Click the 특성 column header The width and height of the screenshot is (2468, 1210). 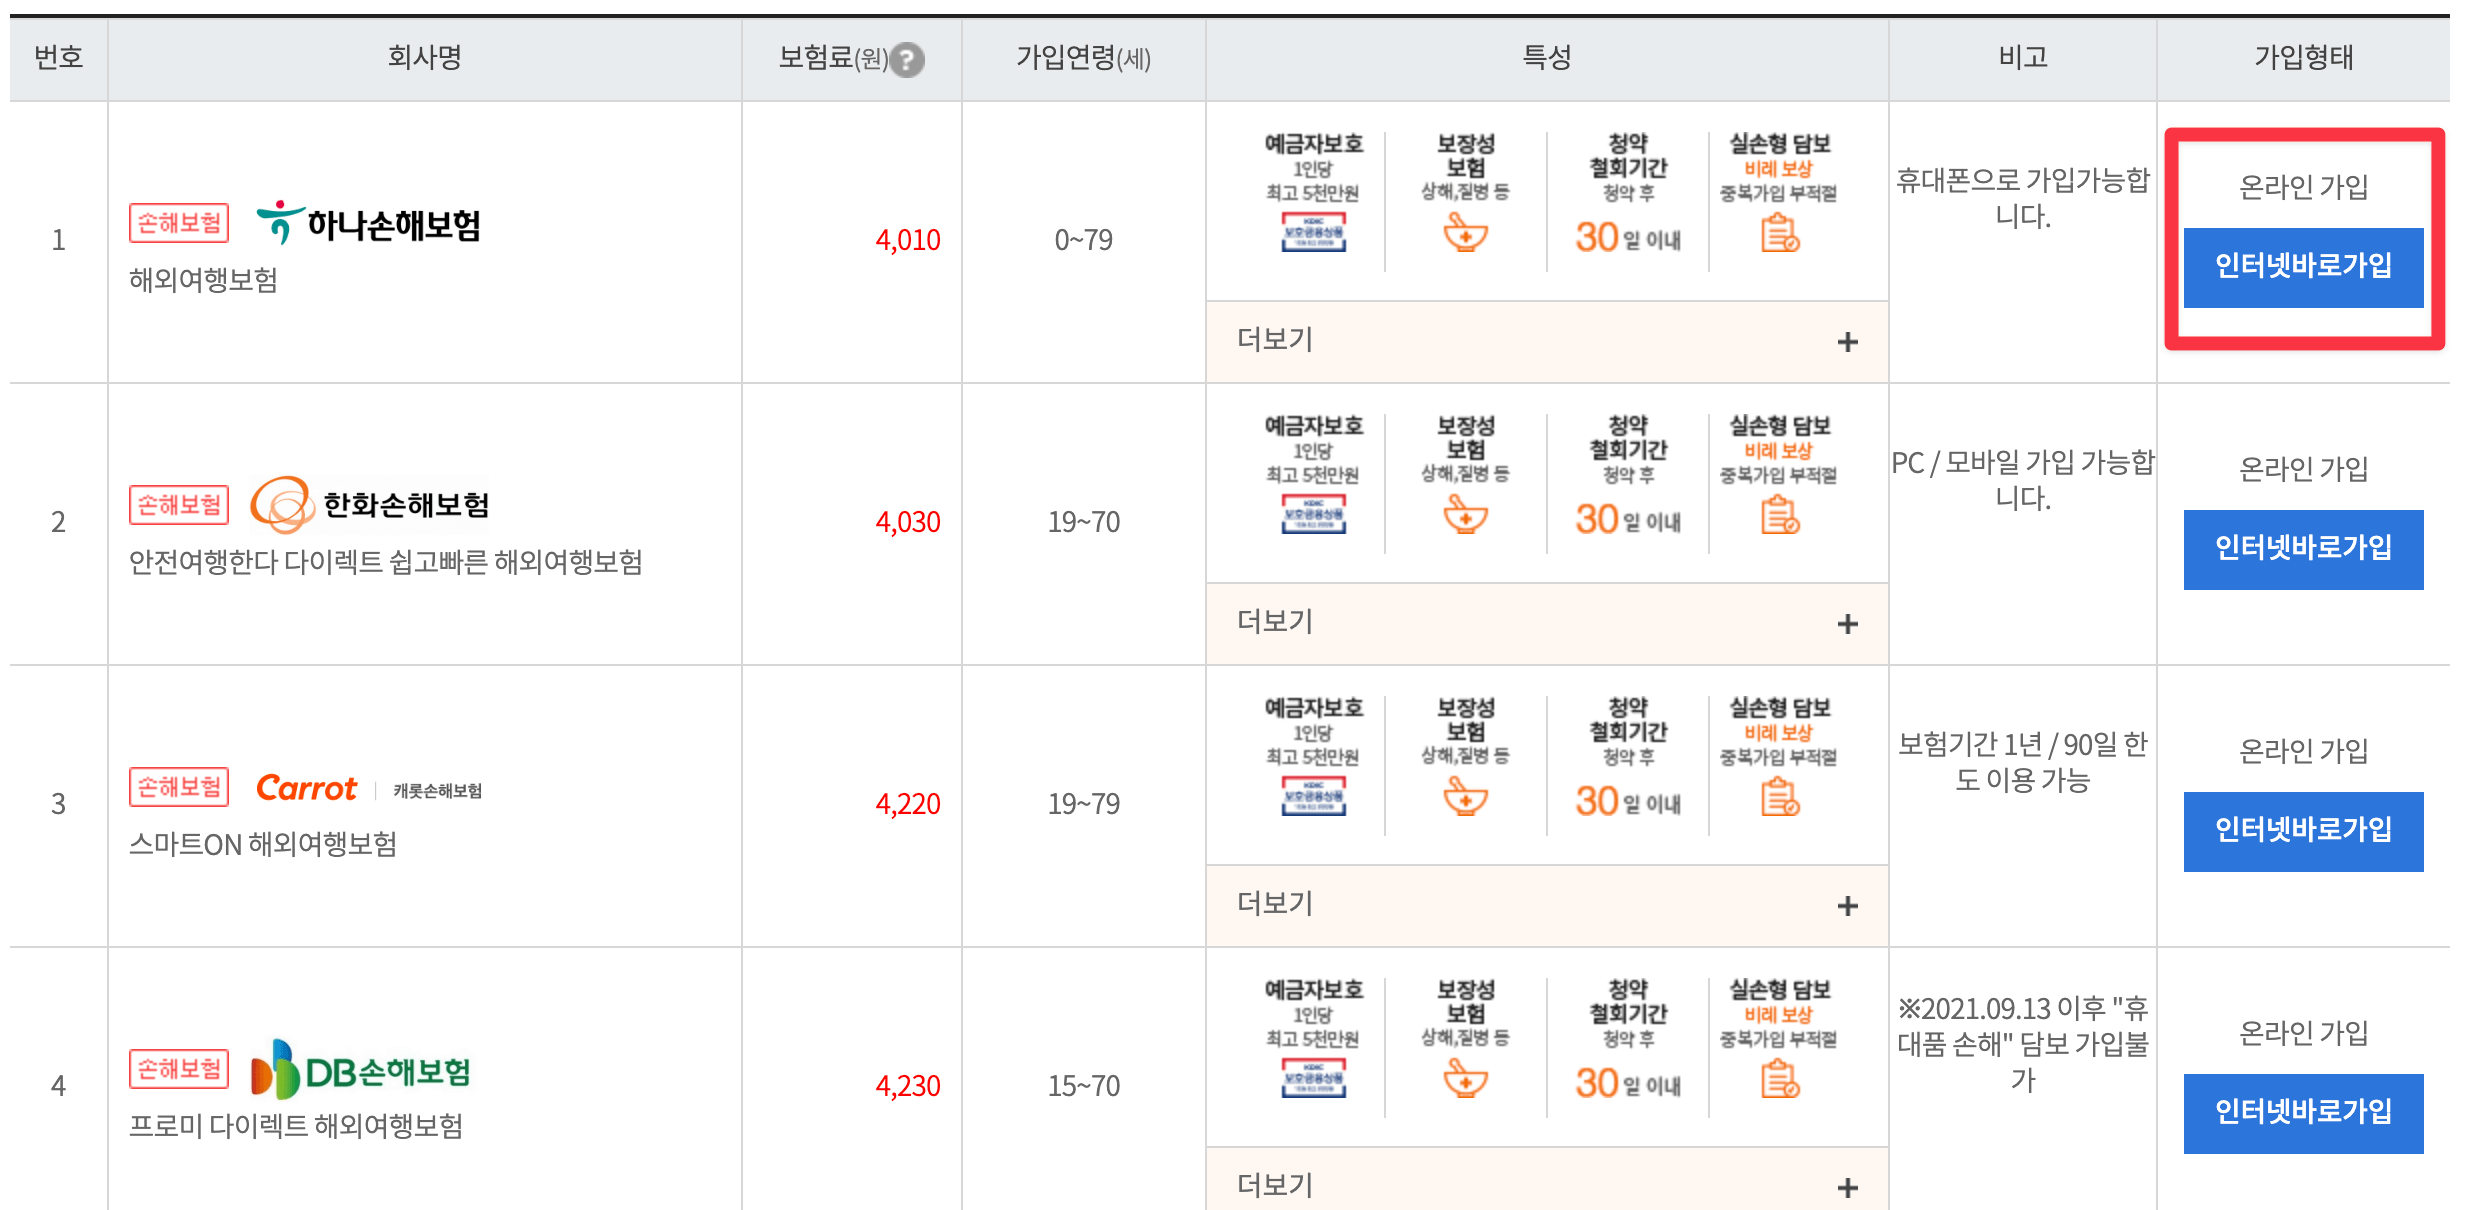[x=1547, y=58]
